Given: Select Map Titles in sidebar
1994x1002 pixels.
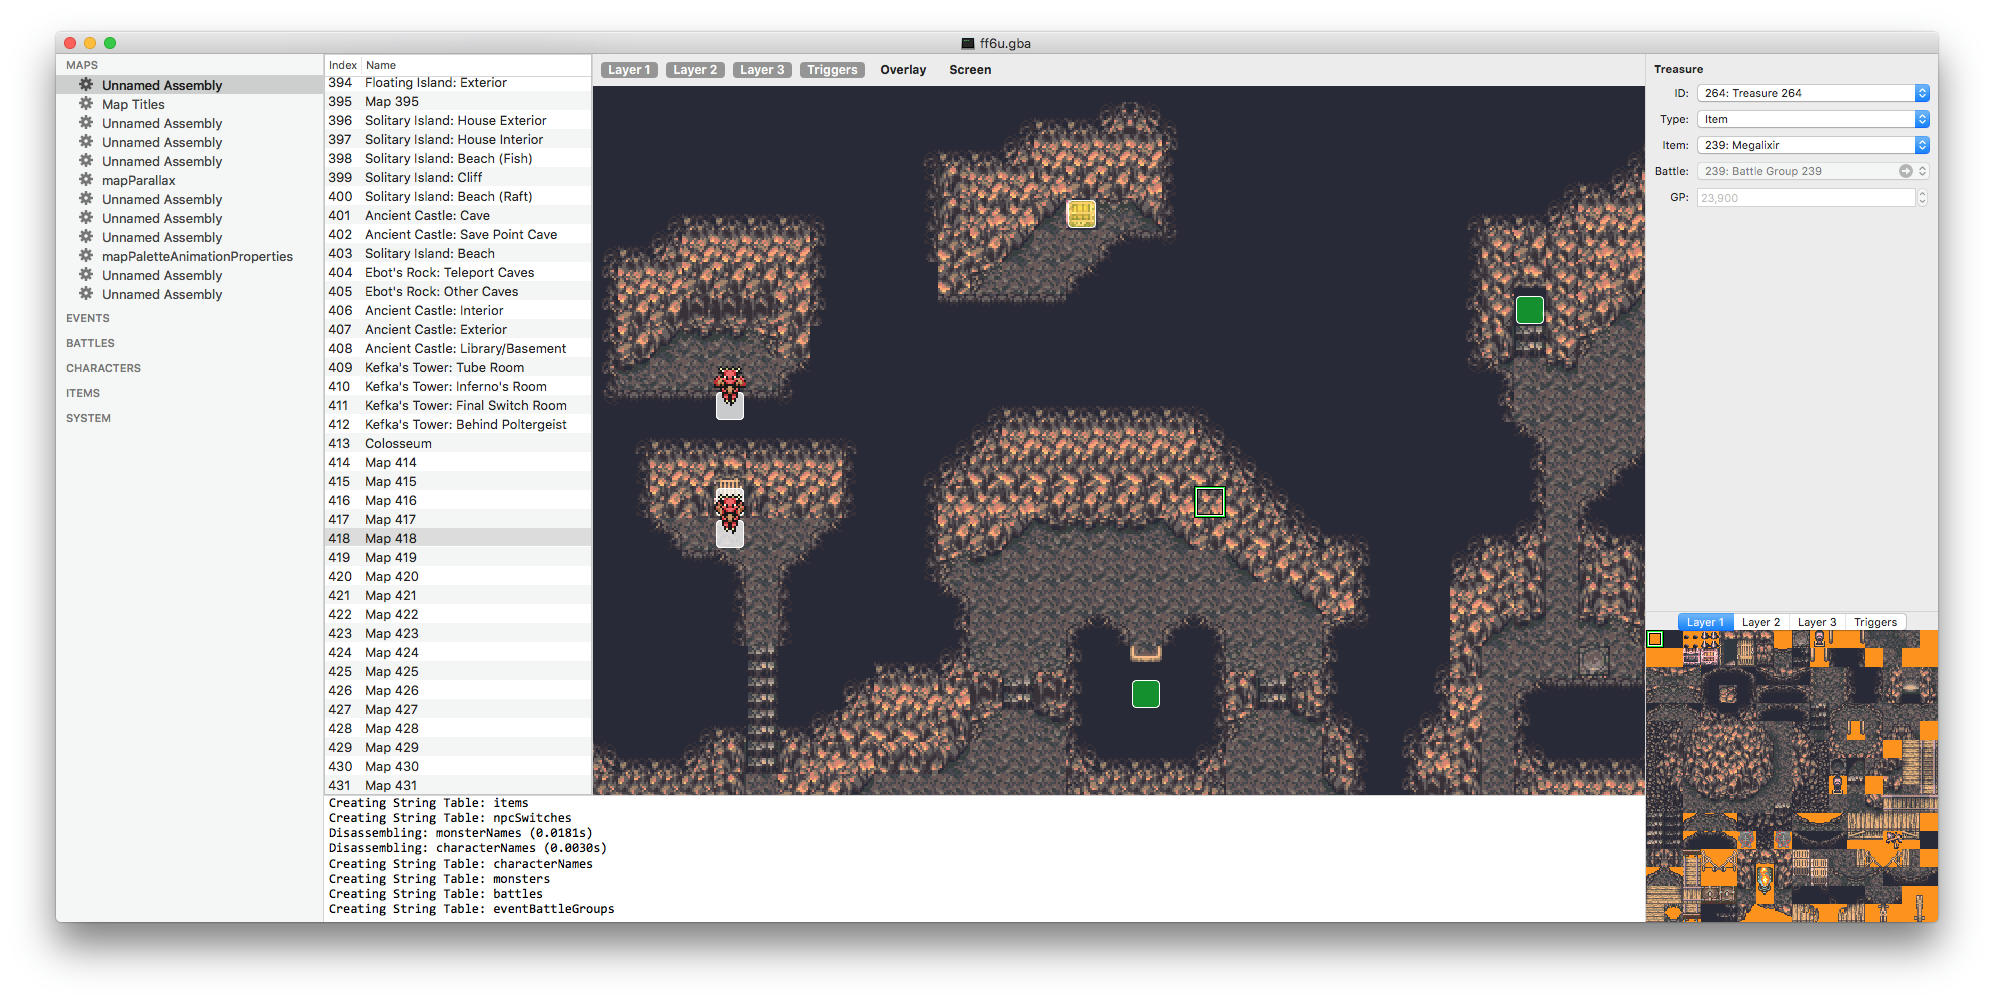Looking at the screenshot, I should point(133,104).
